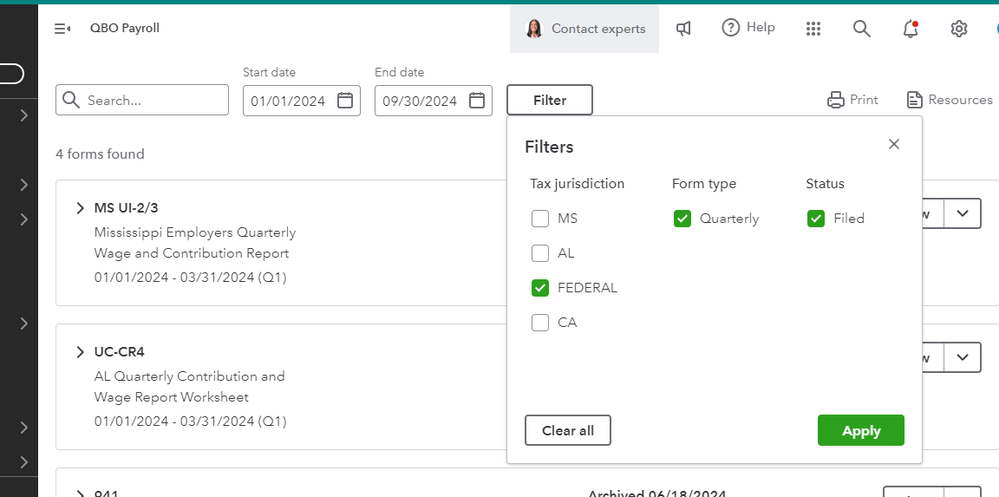Expand the UC-CR4 form row
Image resolution: width=999 pixels, height=497 pixels.
80,352
